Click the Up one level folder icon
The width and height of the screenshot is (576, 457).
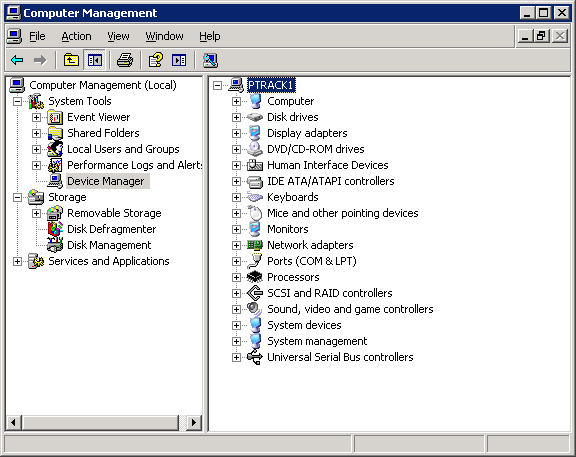click(71, 60)
